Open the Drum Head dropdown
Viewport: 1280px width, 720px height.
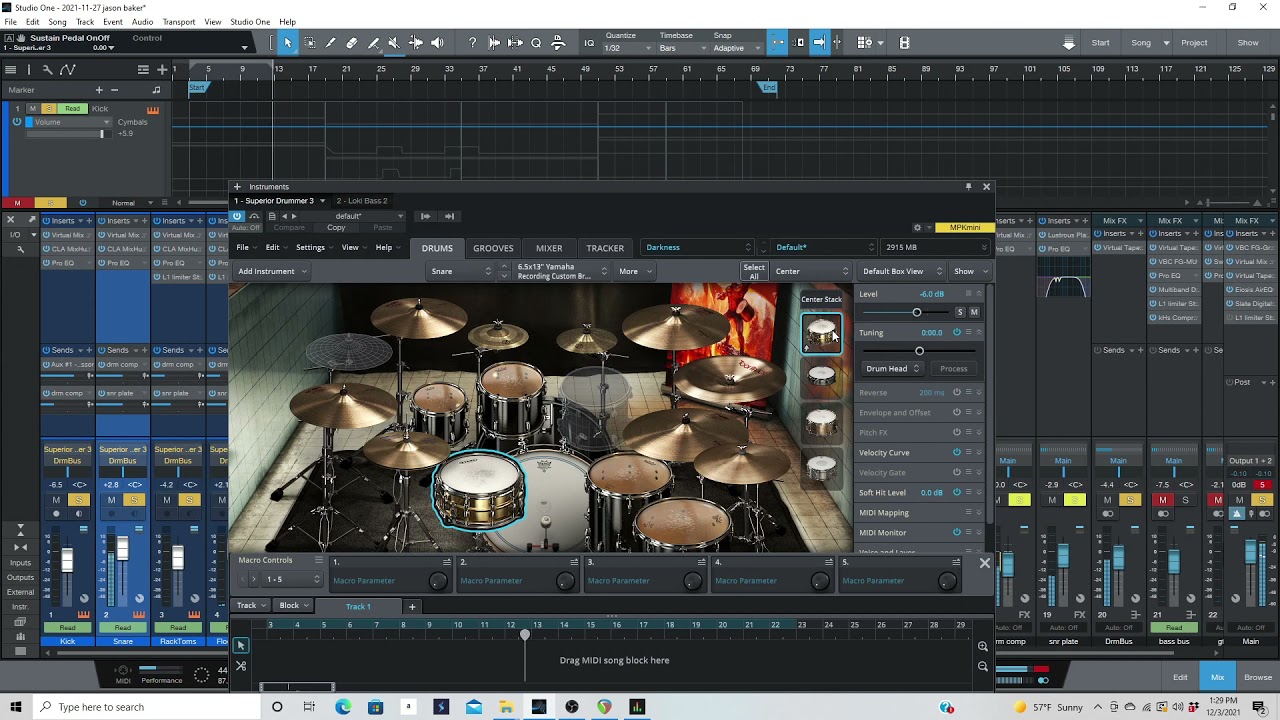(892, 368)
